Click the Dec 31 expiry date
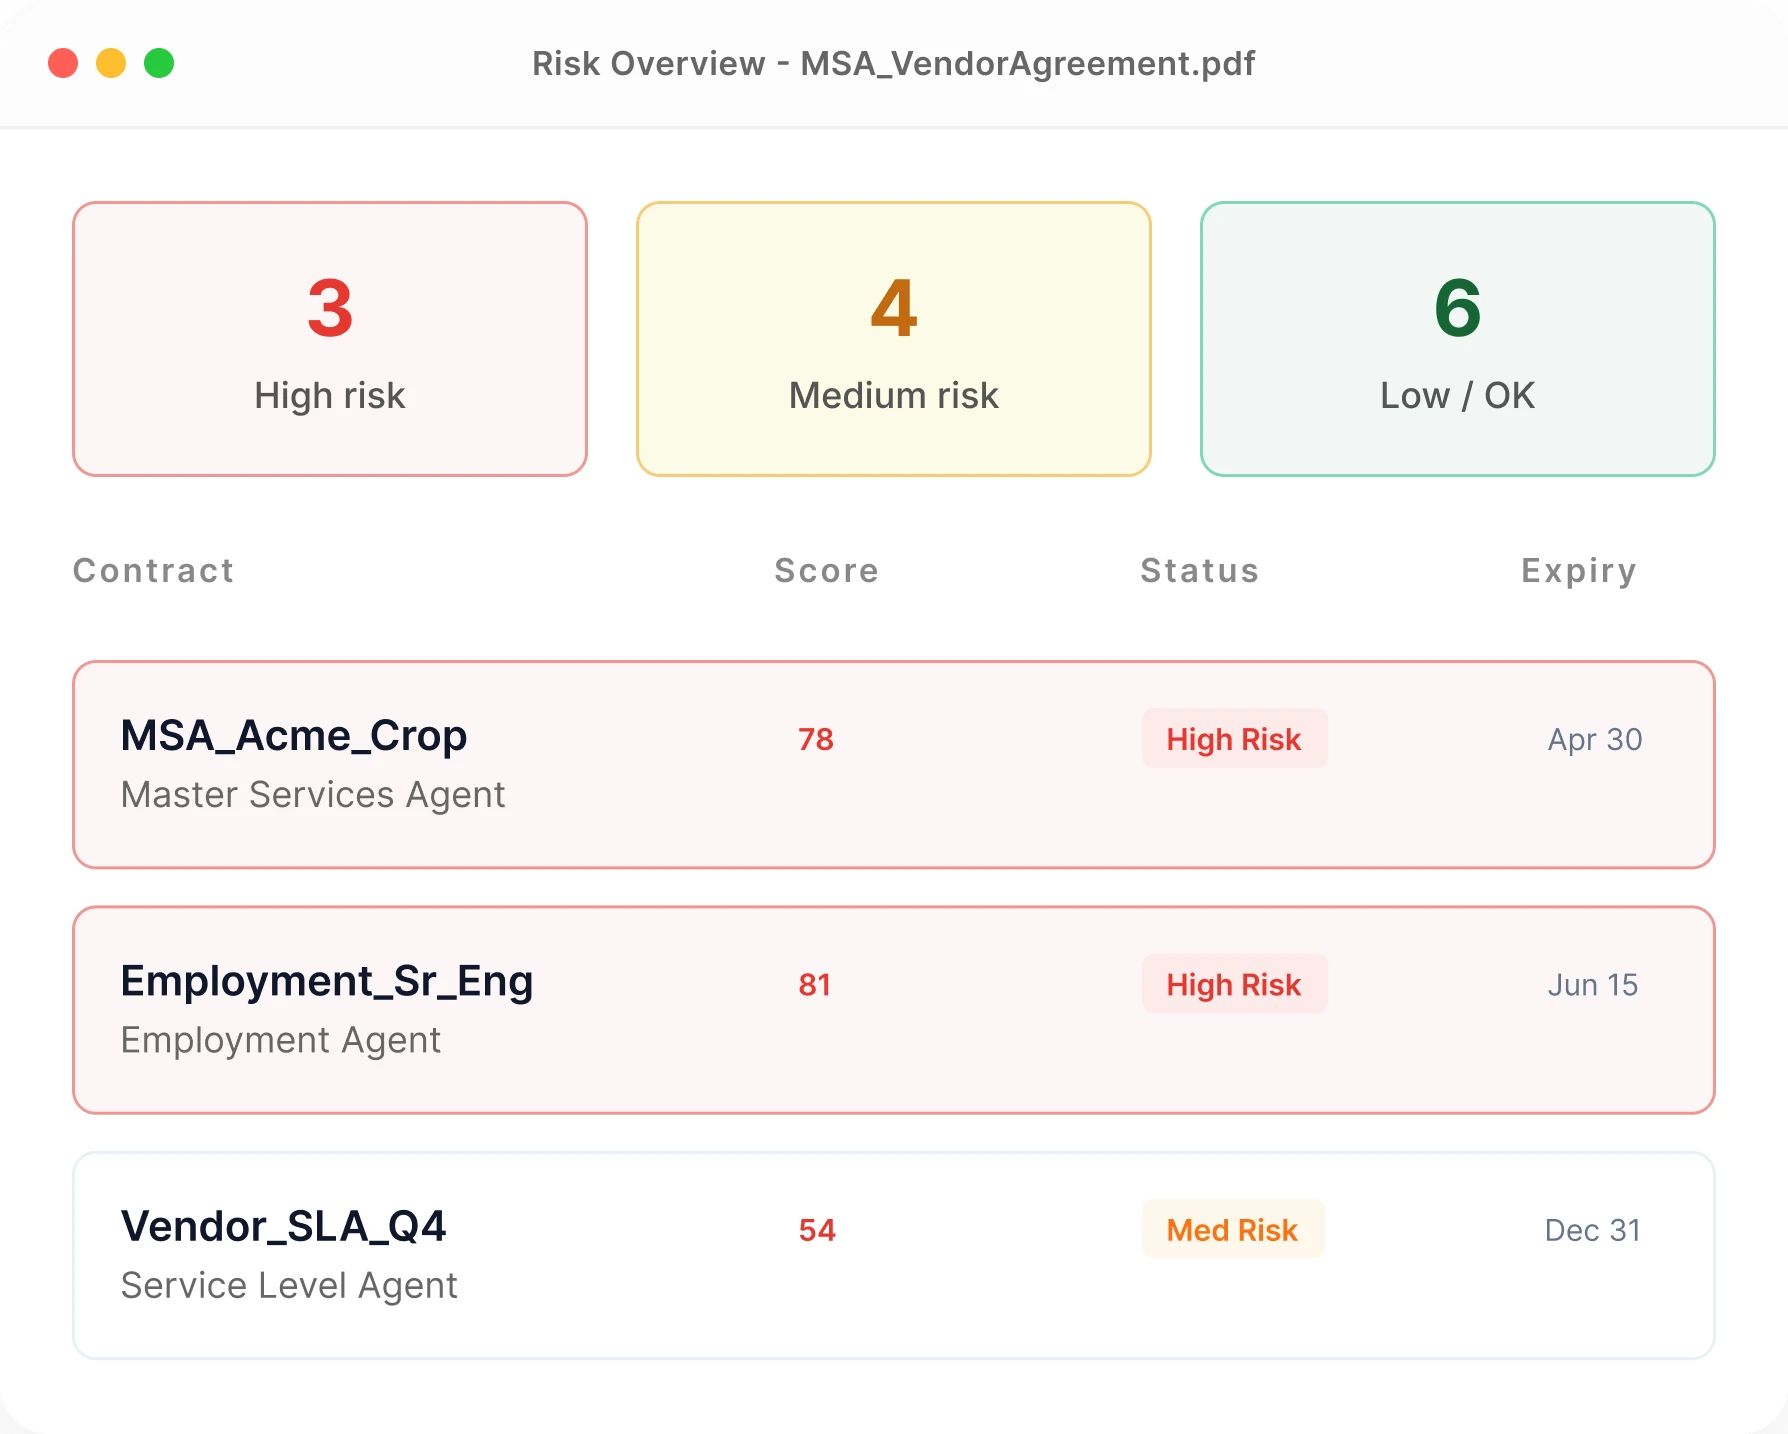 click(x=1591, y=1231)
